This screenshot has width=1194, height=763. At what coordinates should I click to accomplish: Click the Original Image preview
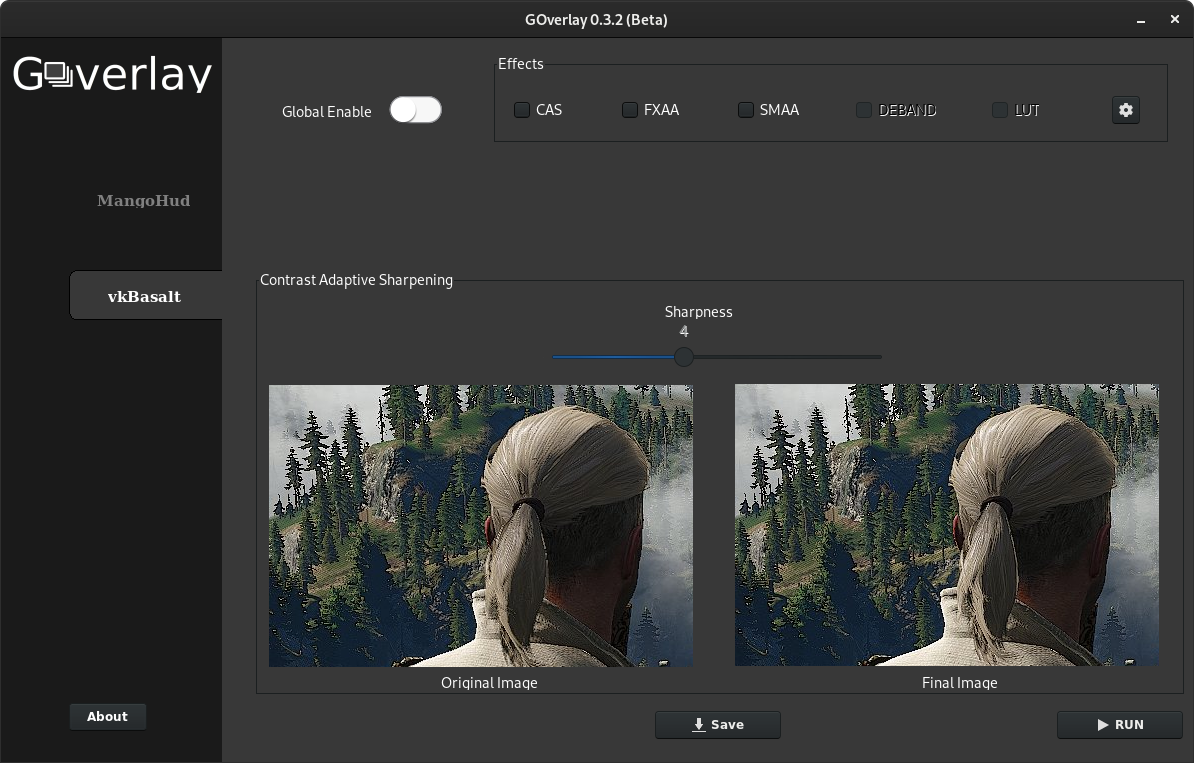point(480,525)
